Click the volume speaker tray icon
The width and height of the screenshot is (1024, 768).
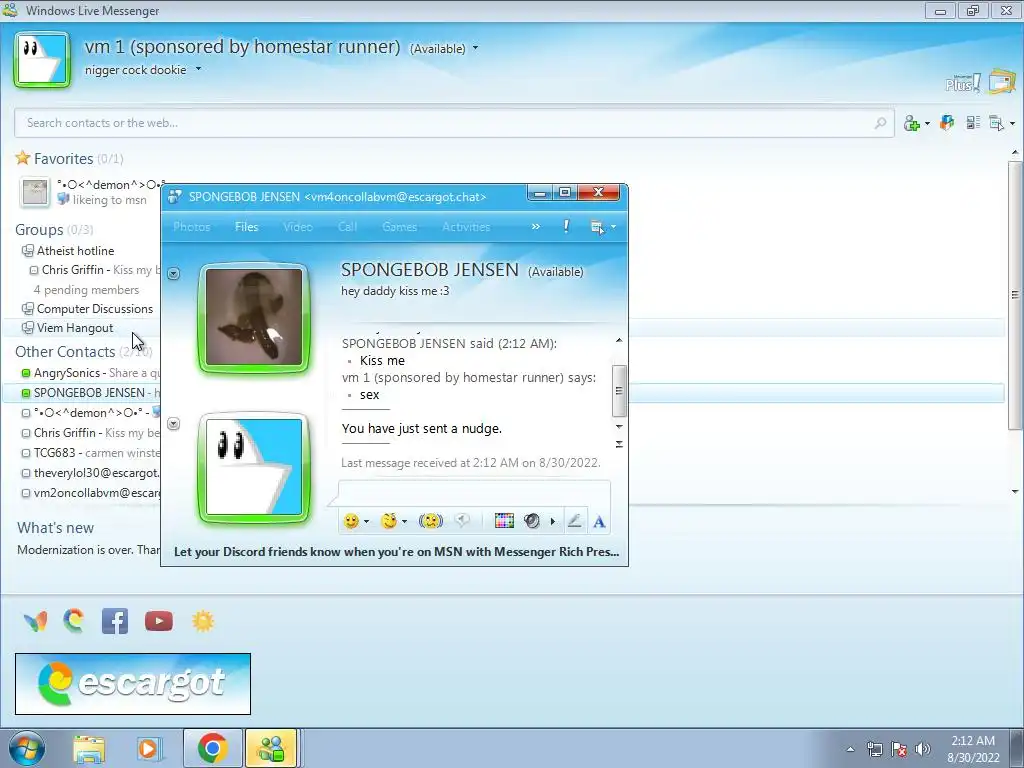pyautogui.click(x=923, y=749)
